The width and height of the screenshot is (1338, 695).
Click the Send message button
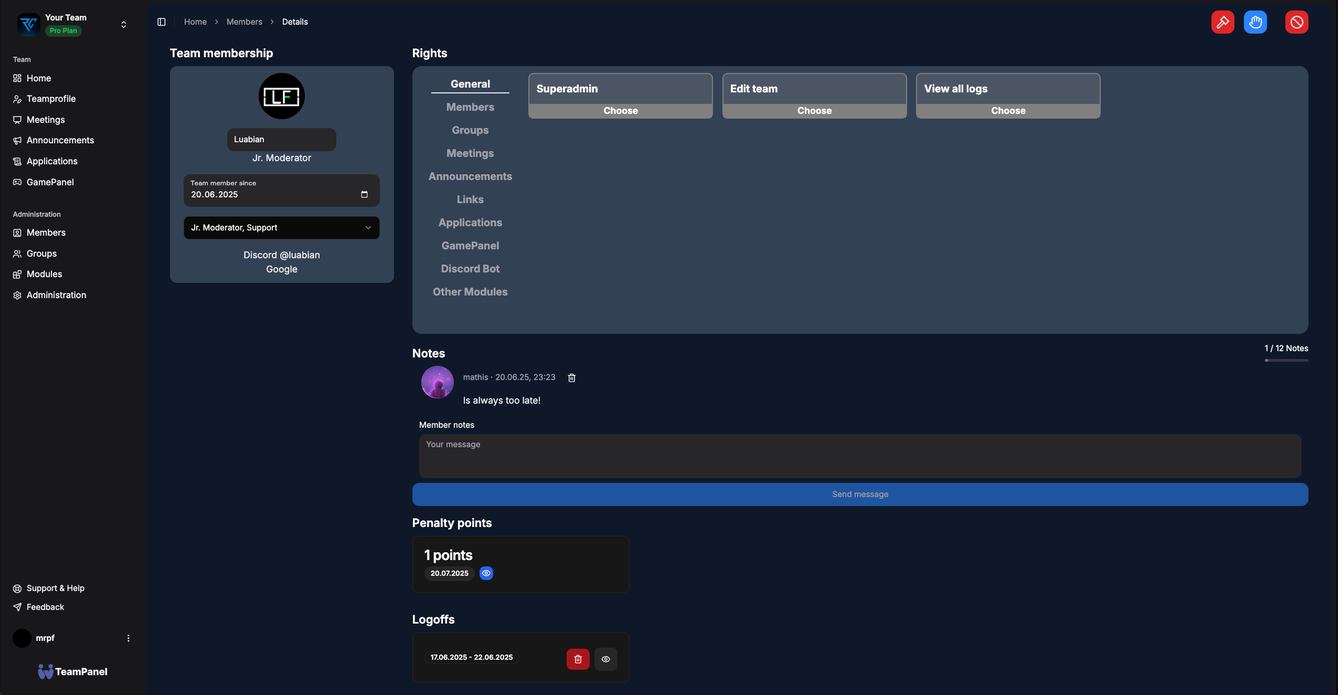click(859, 493)
